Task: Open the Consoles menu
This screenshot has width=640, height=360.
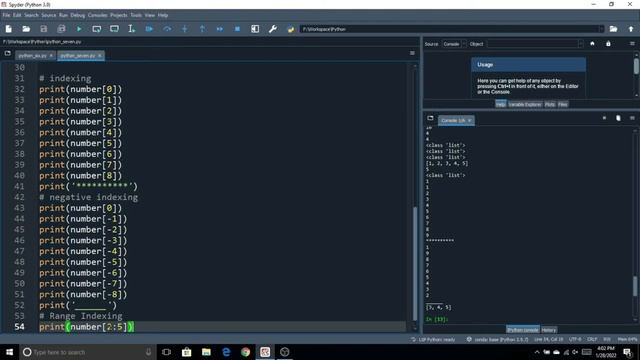Action: point(98,15)
